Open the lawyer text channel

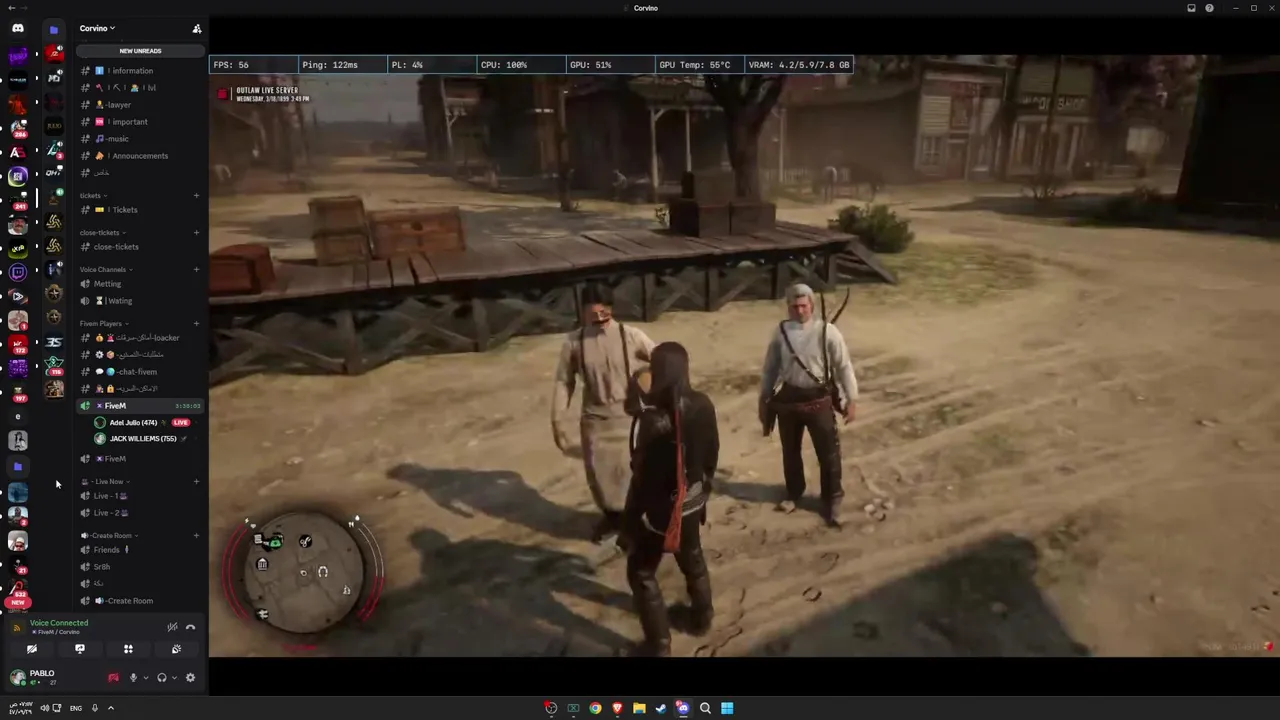[140, 105]
